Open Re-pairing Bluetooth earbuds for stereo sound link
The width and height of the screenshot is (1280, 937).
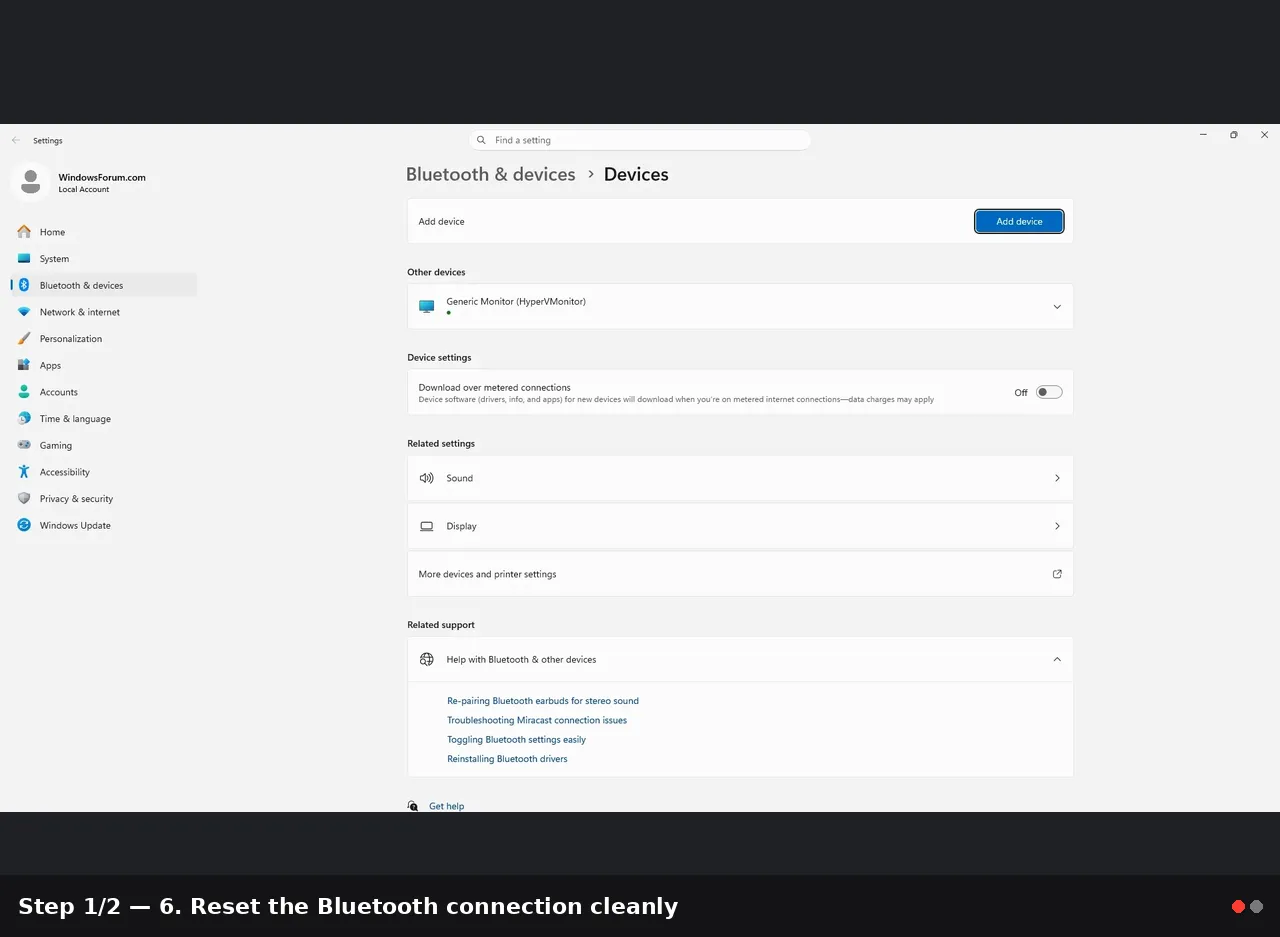(543, 701)
